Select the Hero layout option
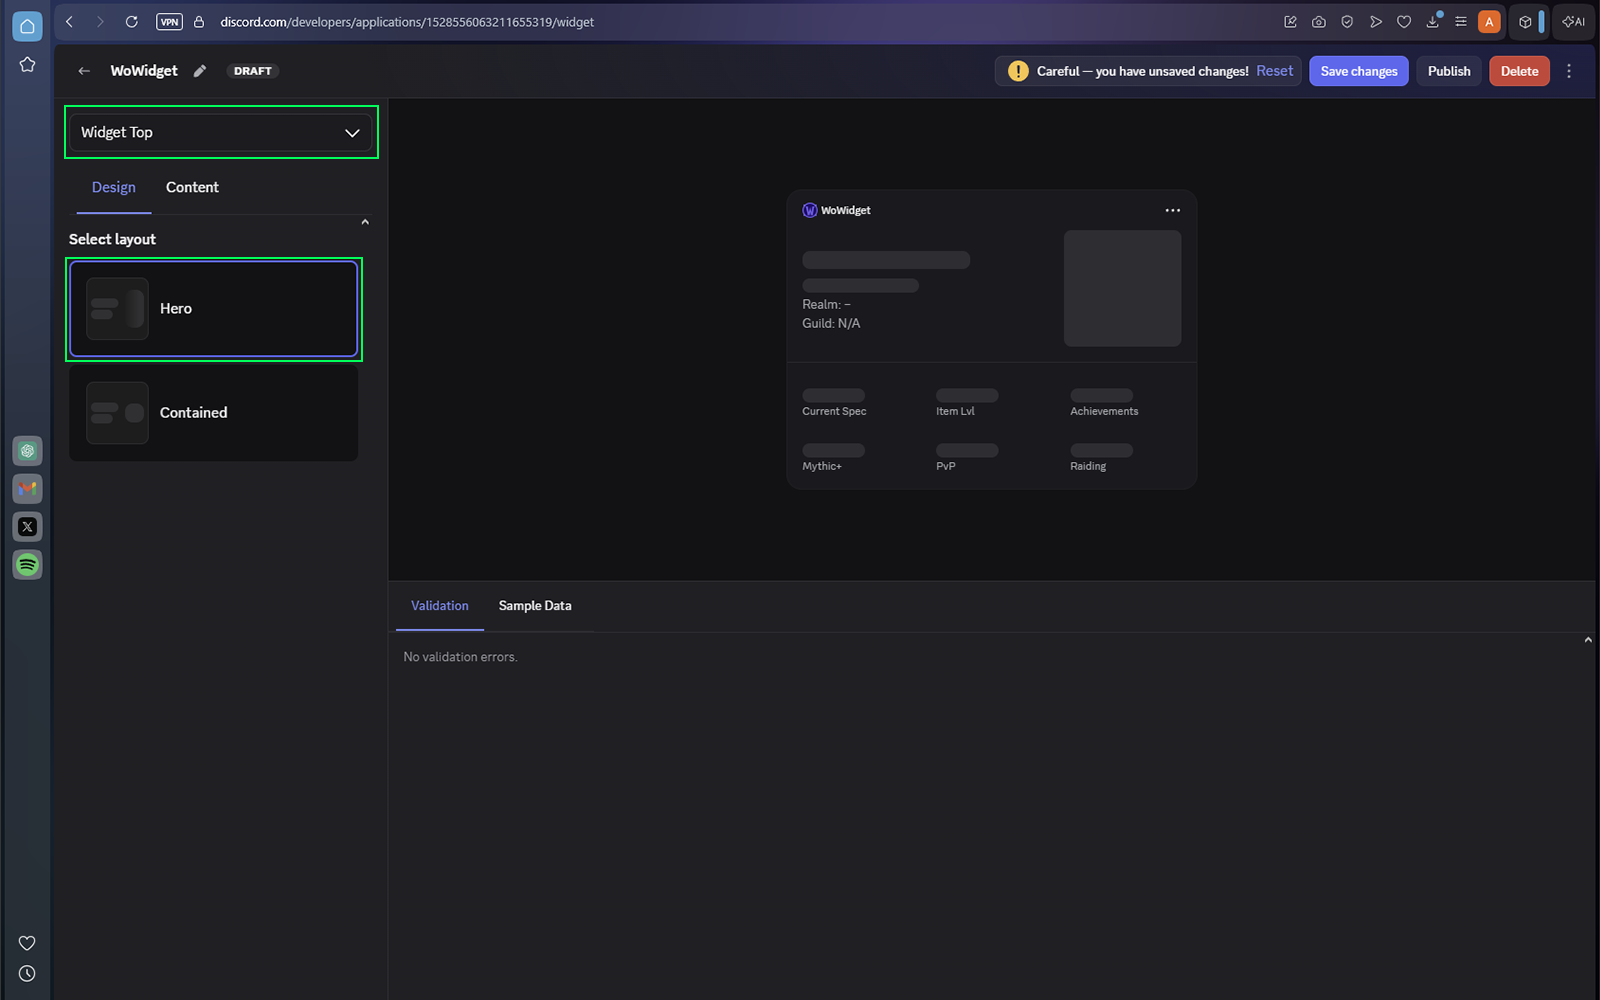This screenshot has width=1600, height=1000. (x=214, y=309)
